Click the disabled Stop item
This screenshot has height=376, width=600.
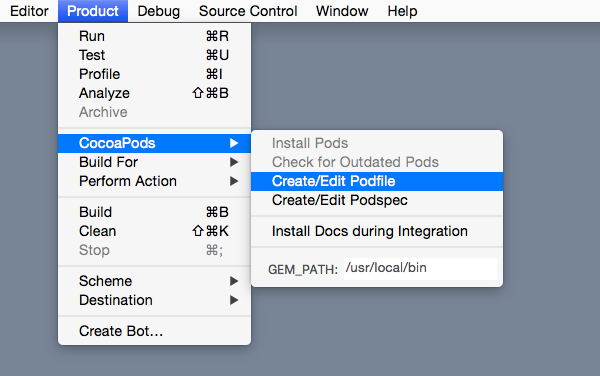155,250
